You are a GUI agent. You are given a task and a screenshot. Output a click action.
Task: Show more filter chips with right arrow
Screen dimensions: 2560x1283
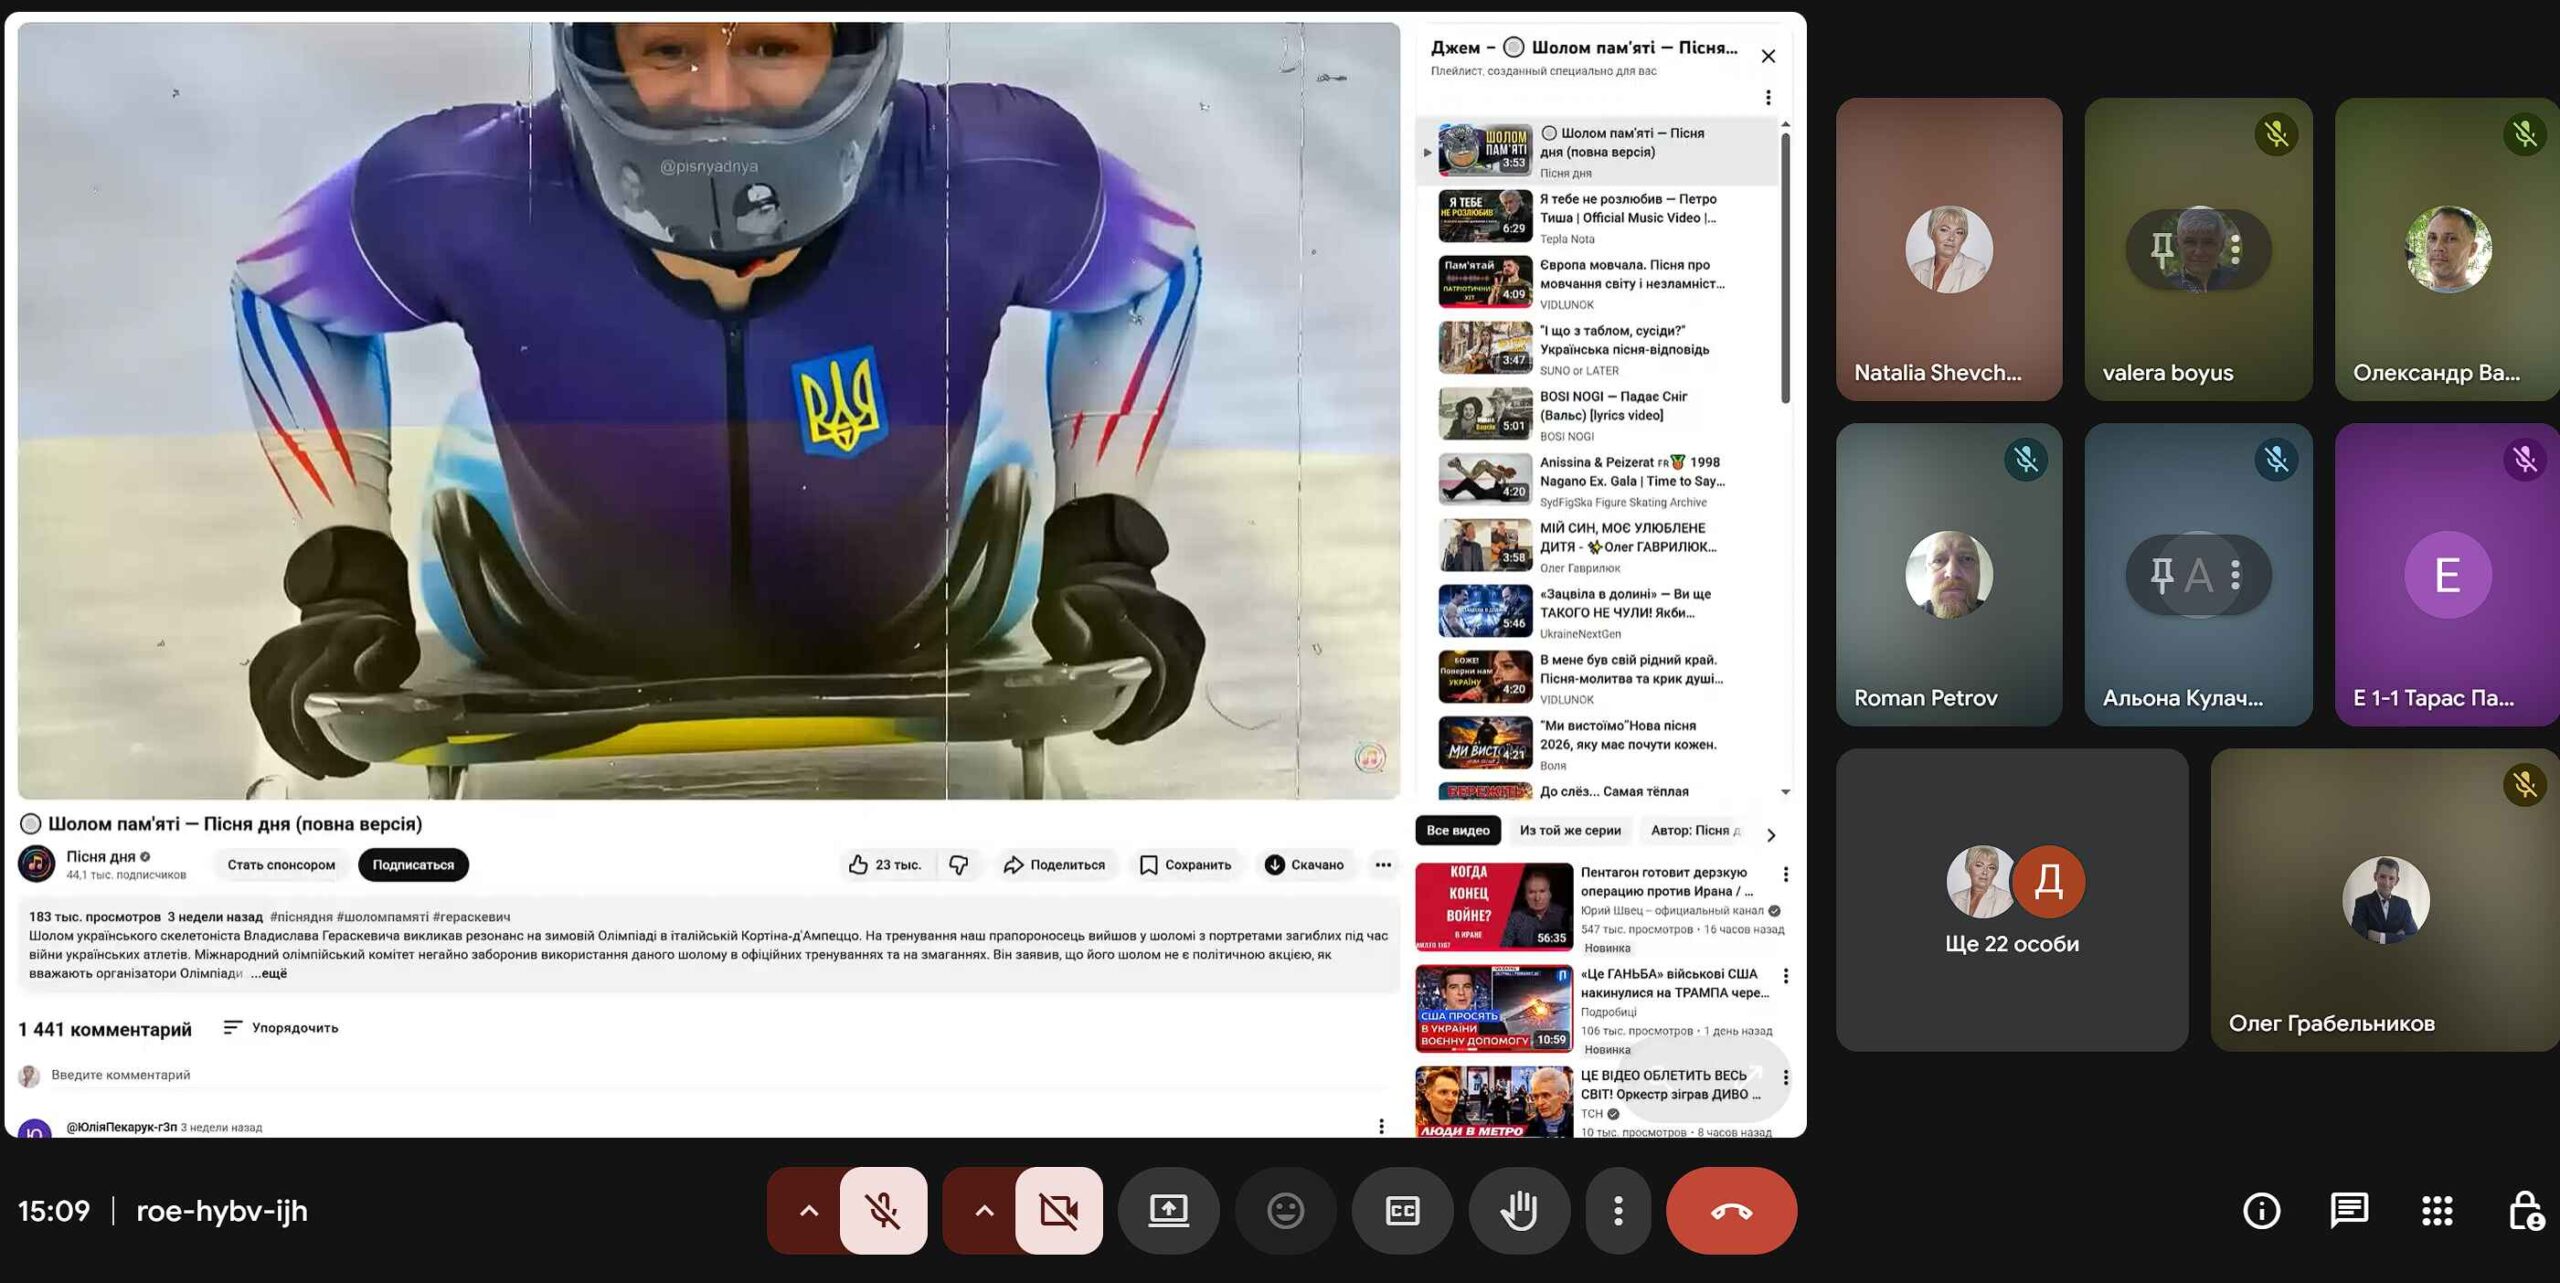(1771, 835)
